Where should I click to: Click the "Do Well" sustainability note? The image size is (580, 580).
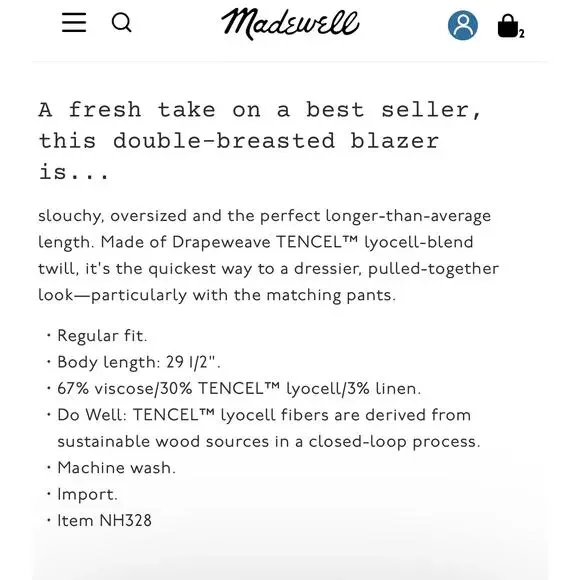tap(269, 428)
